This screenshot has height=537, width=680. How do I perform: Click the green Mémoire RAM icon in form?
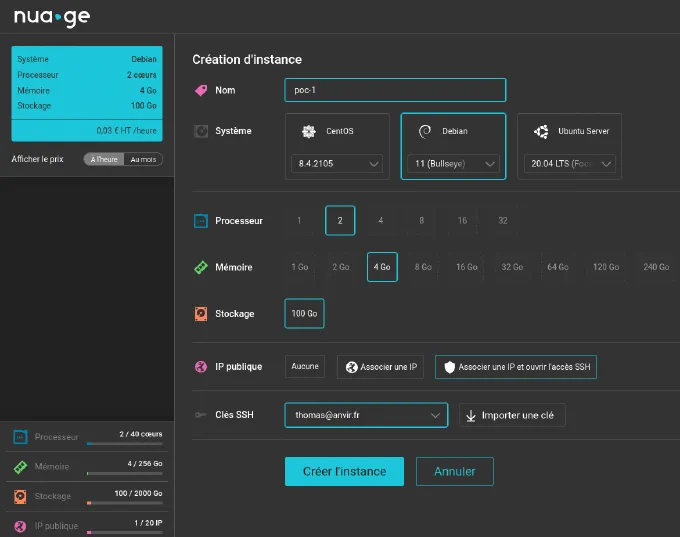[x=201, y=267]
